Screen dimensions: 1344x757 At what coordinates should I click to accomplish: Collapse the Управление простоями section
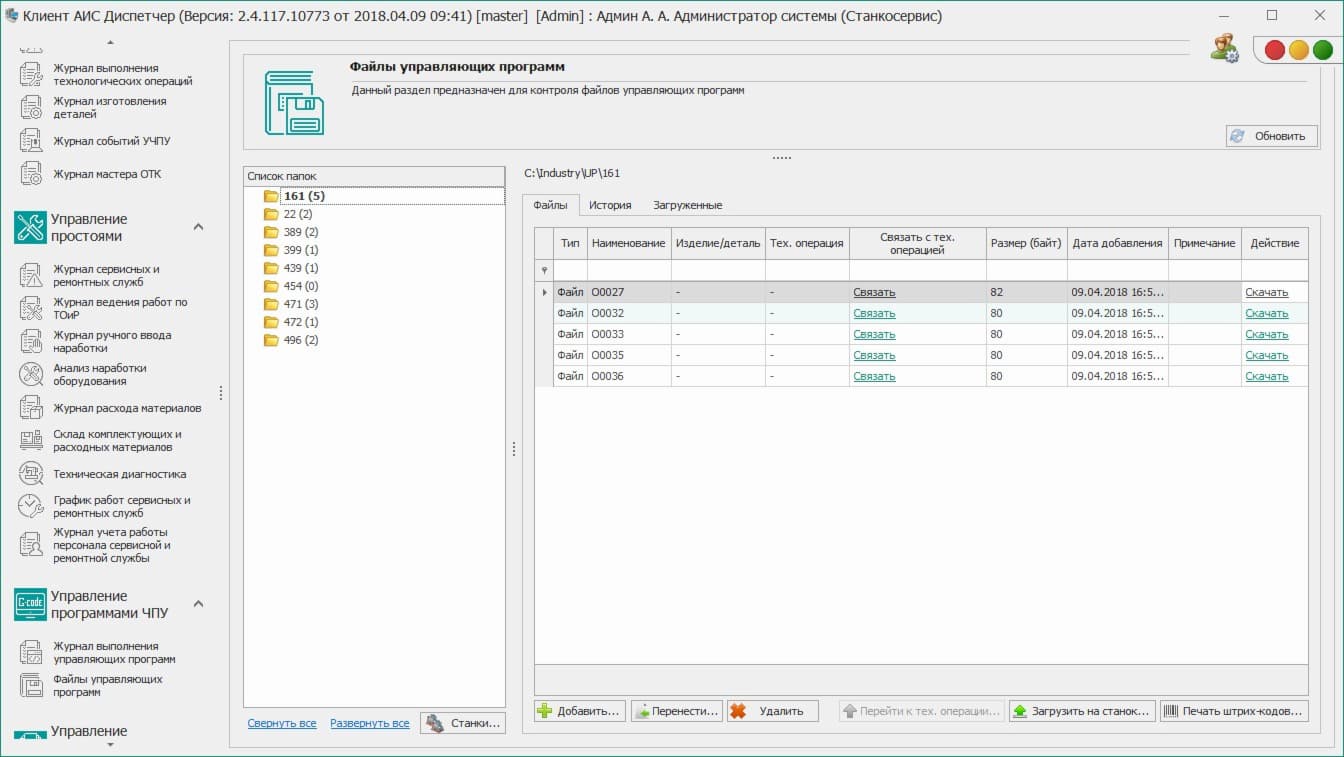tap(198, 227)
